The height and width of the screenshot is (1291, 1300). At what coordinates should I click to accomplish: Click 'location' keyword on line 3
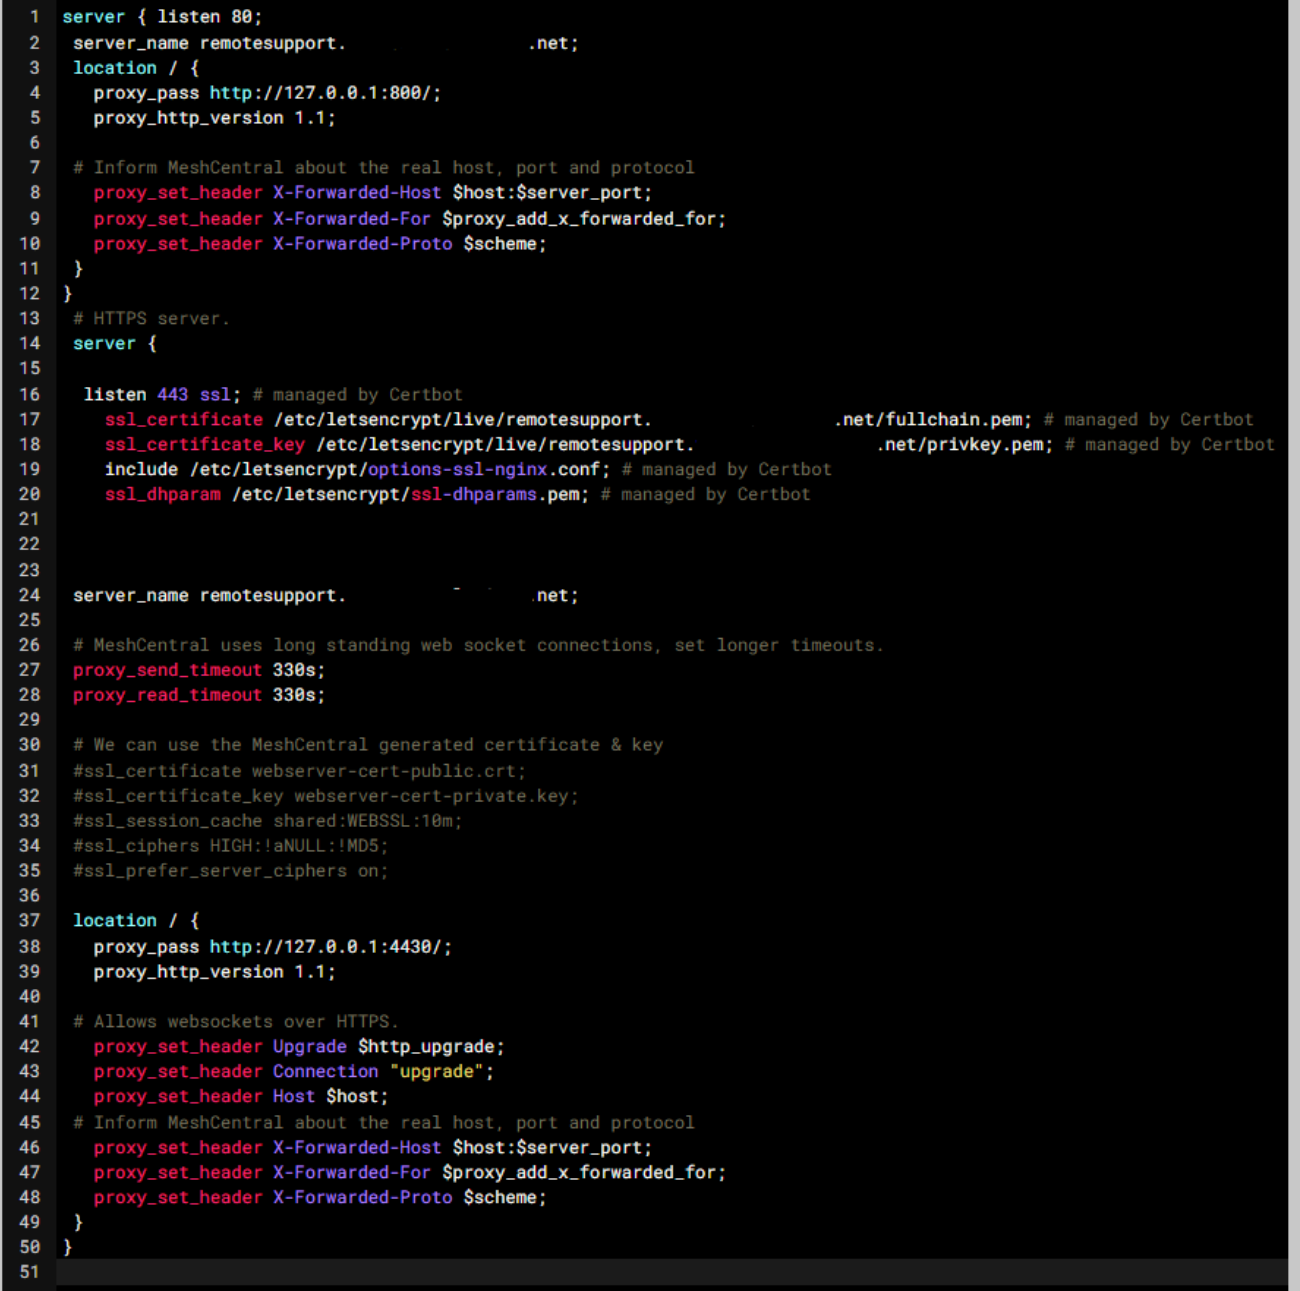tap(115, 68)
